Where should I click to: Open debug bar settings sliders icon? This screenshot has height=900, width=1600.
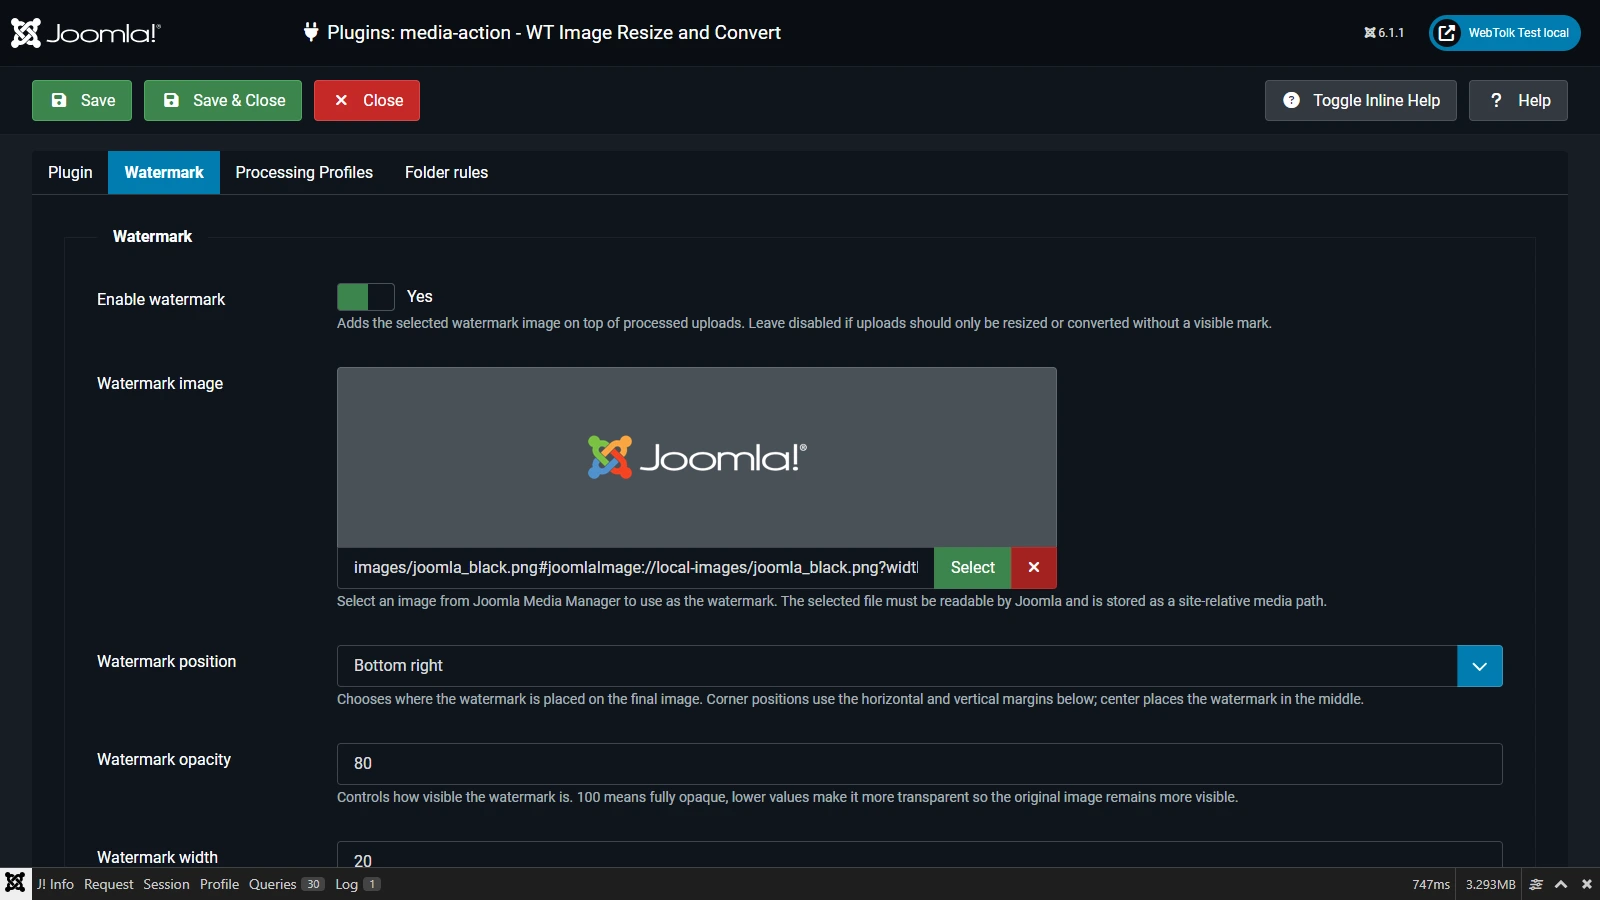pyautogui.click(x=1537, y=884)
